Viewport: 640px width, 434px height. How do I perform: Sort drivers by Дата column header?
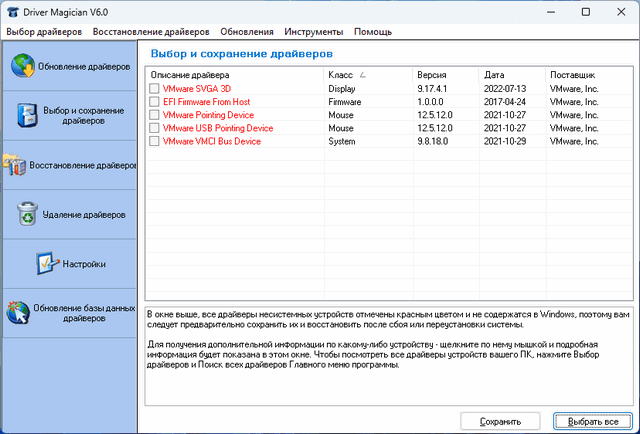[x=495, y=75]
